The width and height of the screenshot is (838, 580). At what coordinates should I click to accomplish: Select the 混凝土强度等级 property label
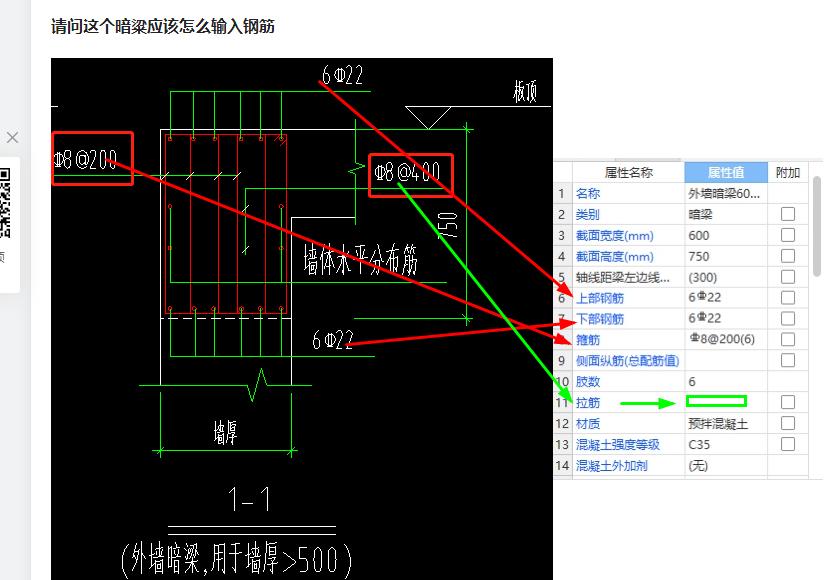tap(618, 445)
